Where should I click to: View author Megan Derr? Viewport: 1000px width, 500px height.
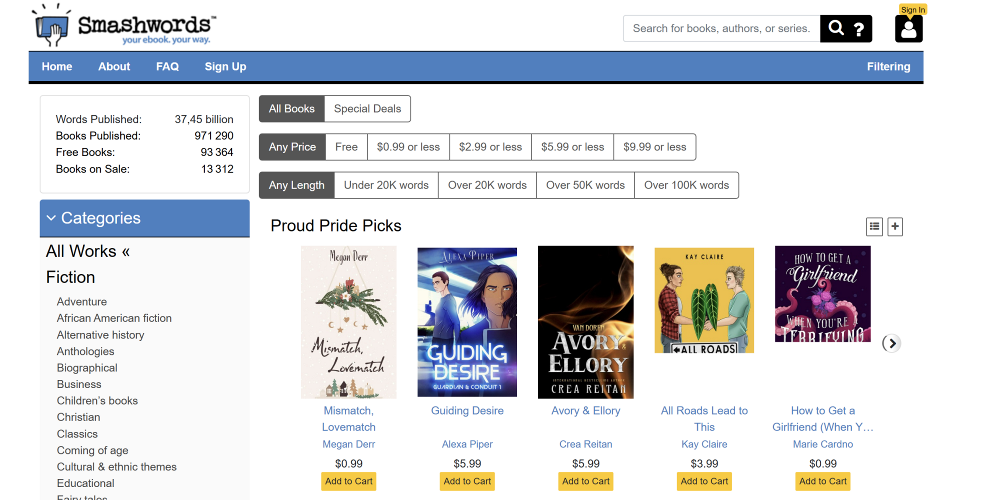(349, 445)
